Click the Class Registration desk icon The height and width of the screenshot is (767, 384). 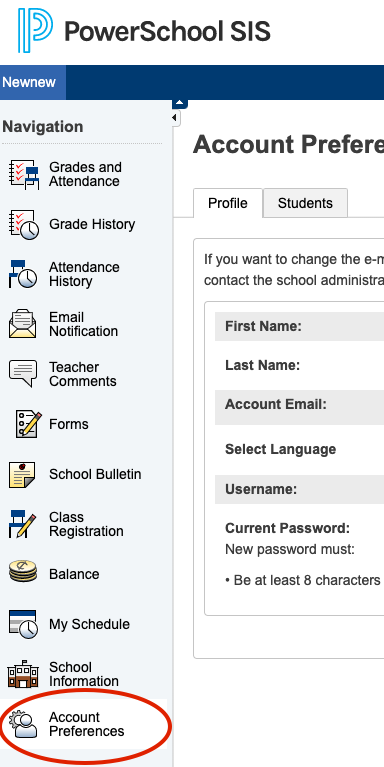(23, 524)
